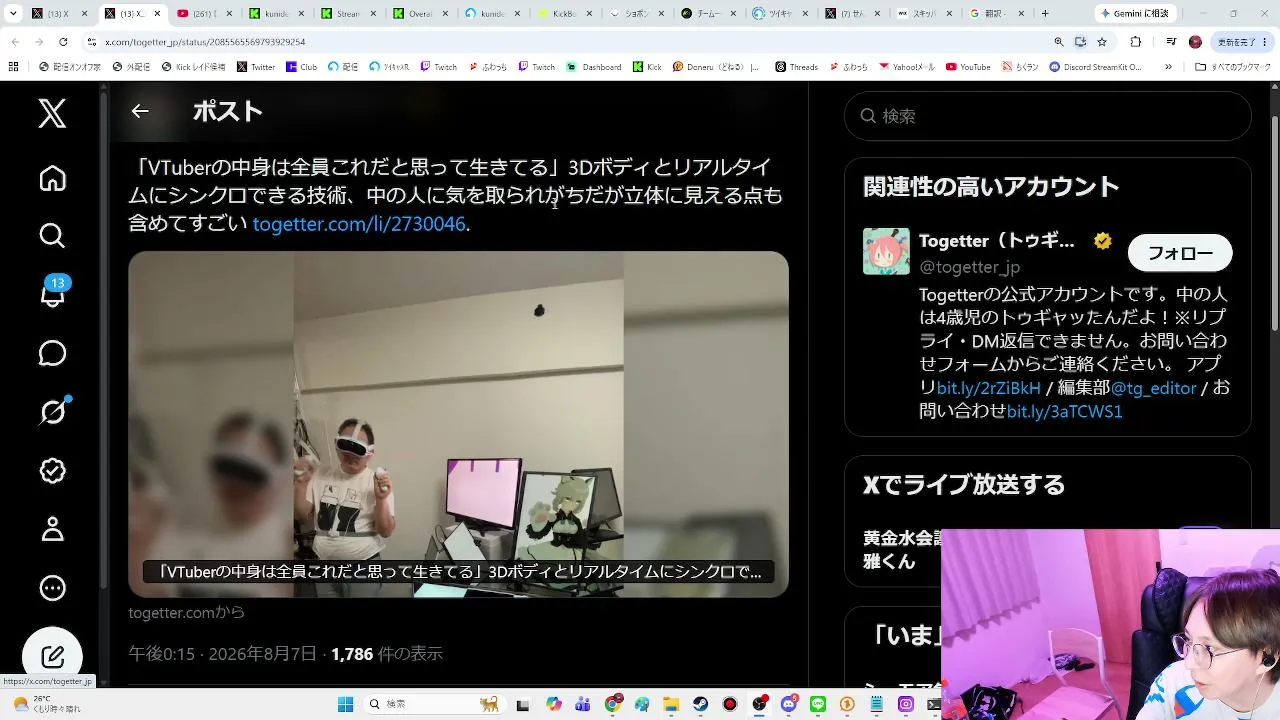Open the More circle menu in the sidebar
The width and height of the screenshot is (1280, 720).
52,588
